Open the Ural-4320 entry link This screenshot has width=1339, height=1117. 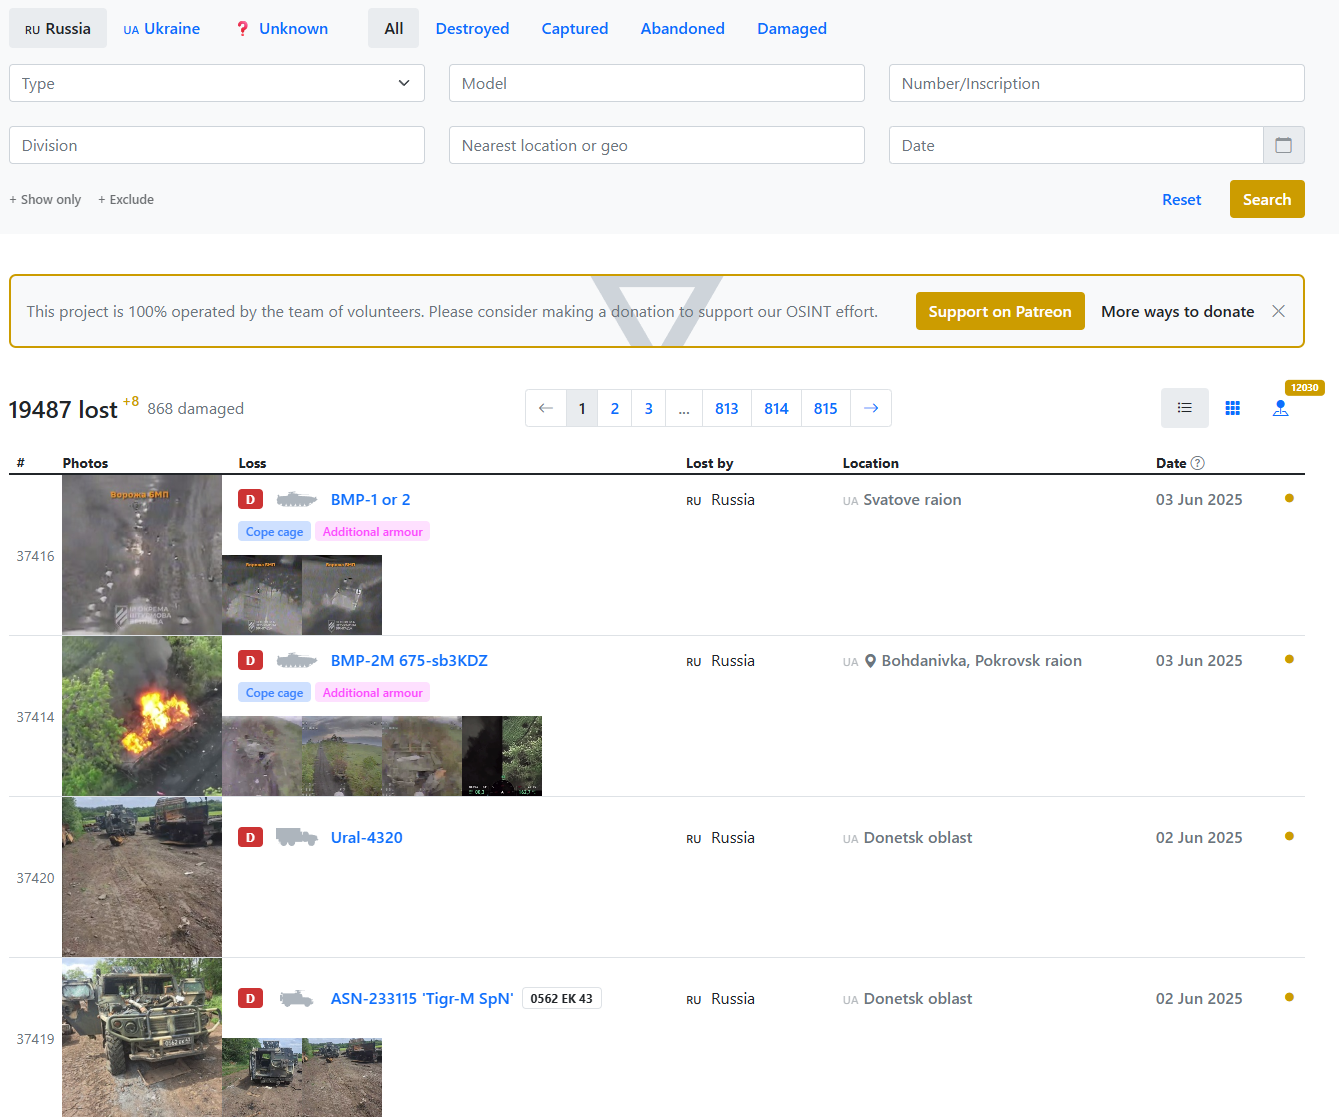tap(367, 837)
